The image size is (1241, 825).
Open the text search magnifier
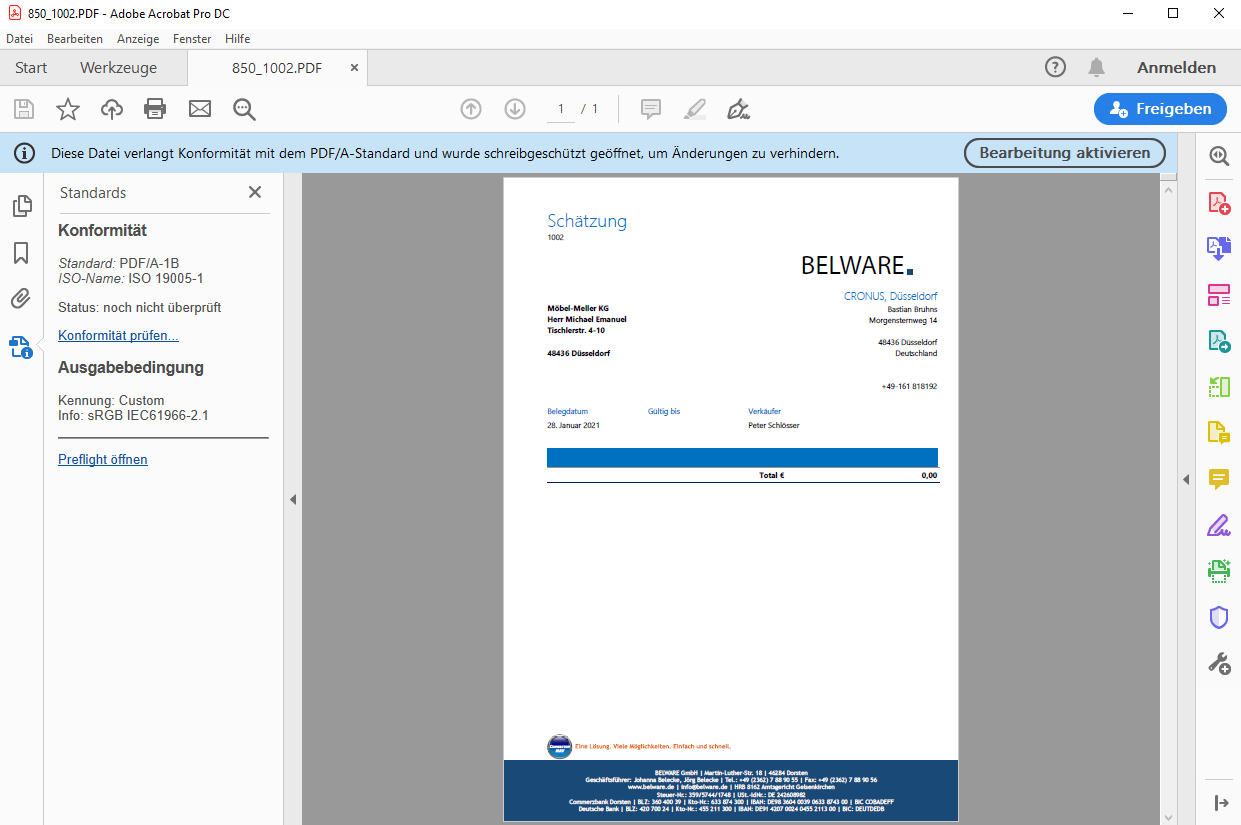pos(244,109)
